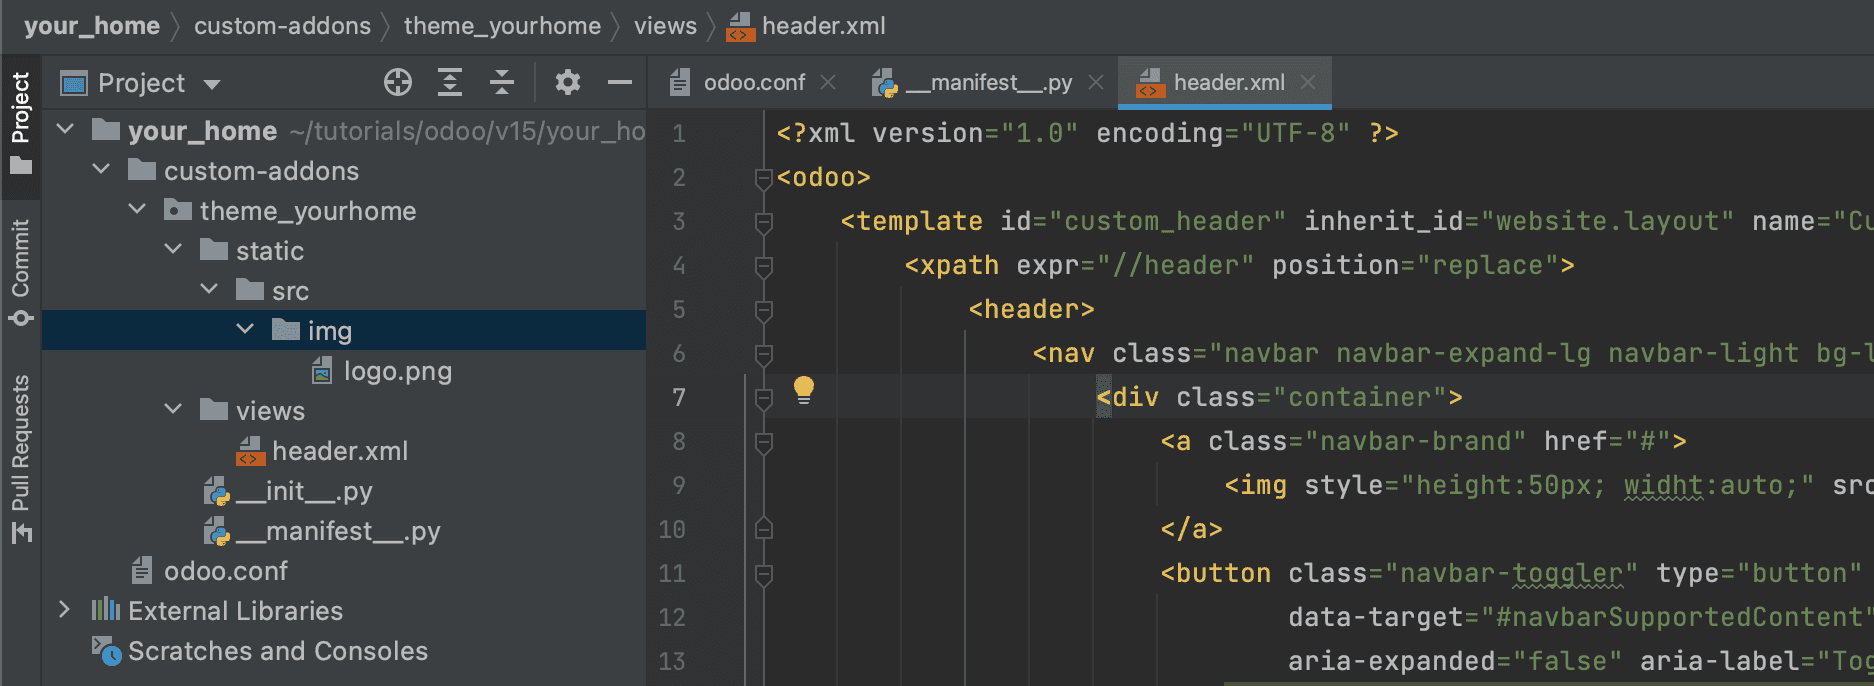Toggle the Project tool window sidebar tab
Screen dimensions: 1874x686
20,122
